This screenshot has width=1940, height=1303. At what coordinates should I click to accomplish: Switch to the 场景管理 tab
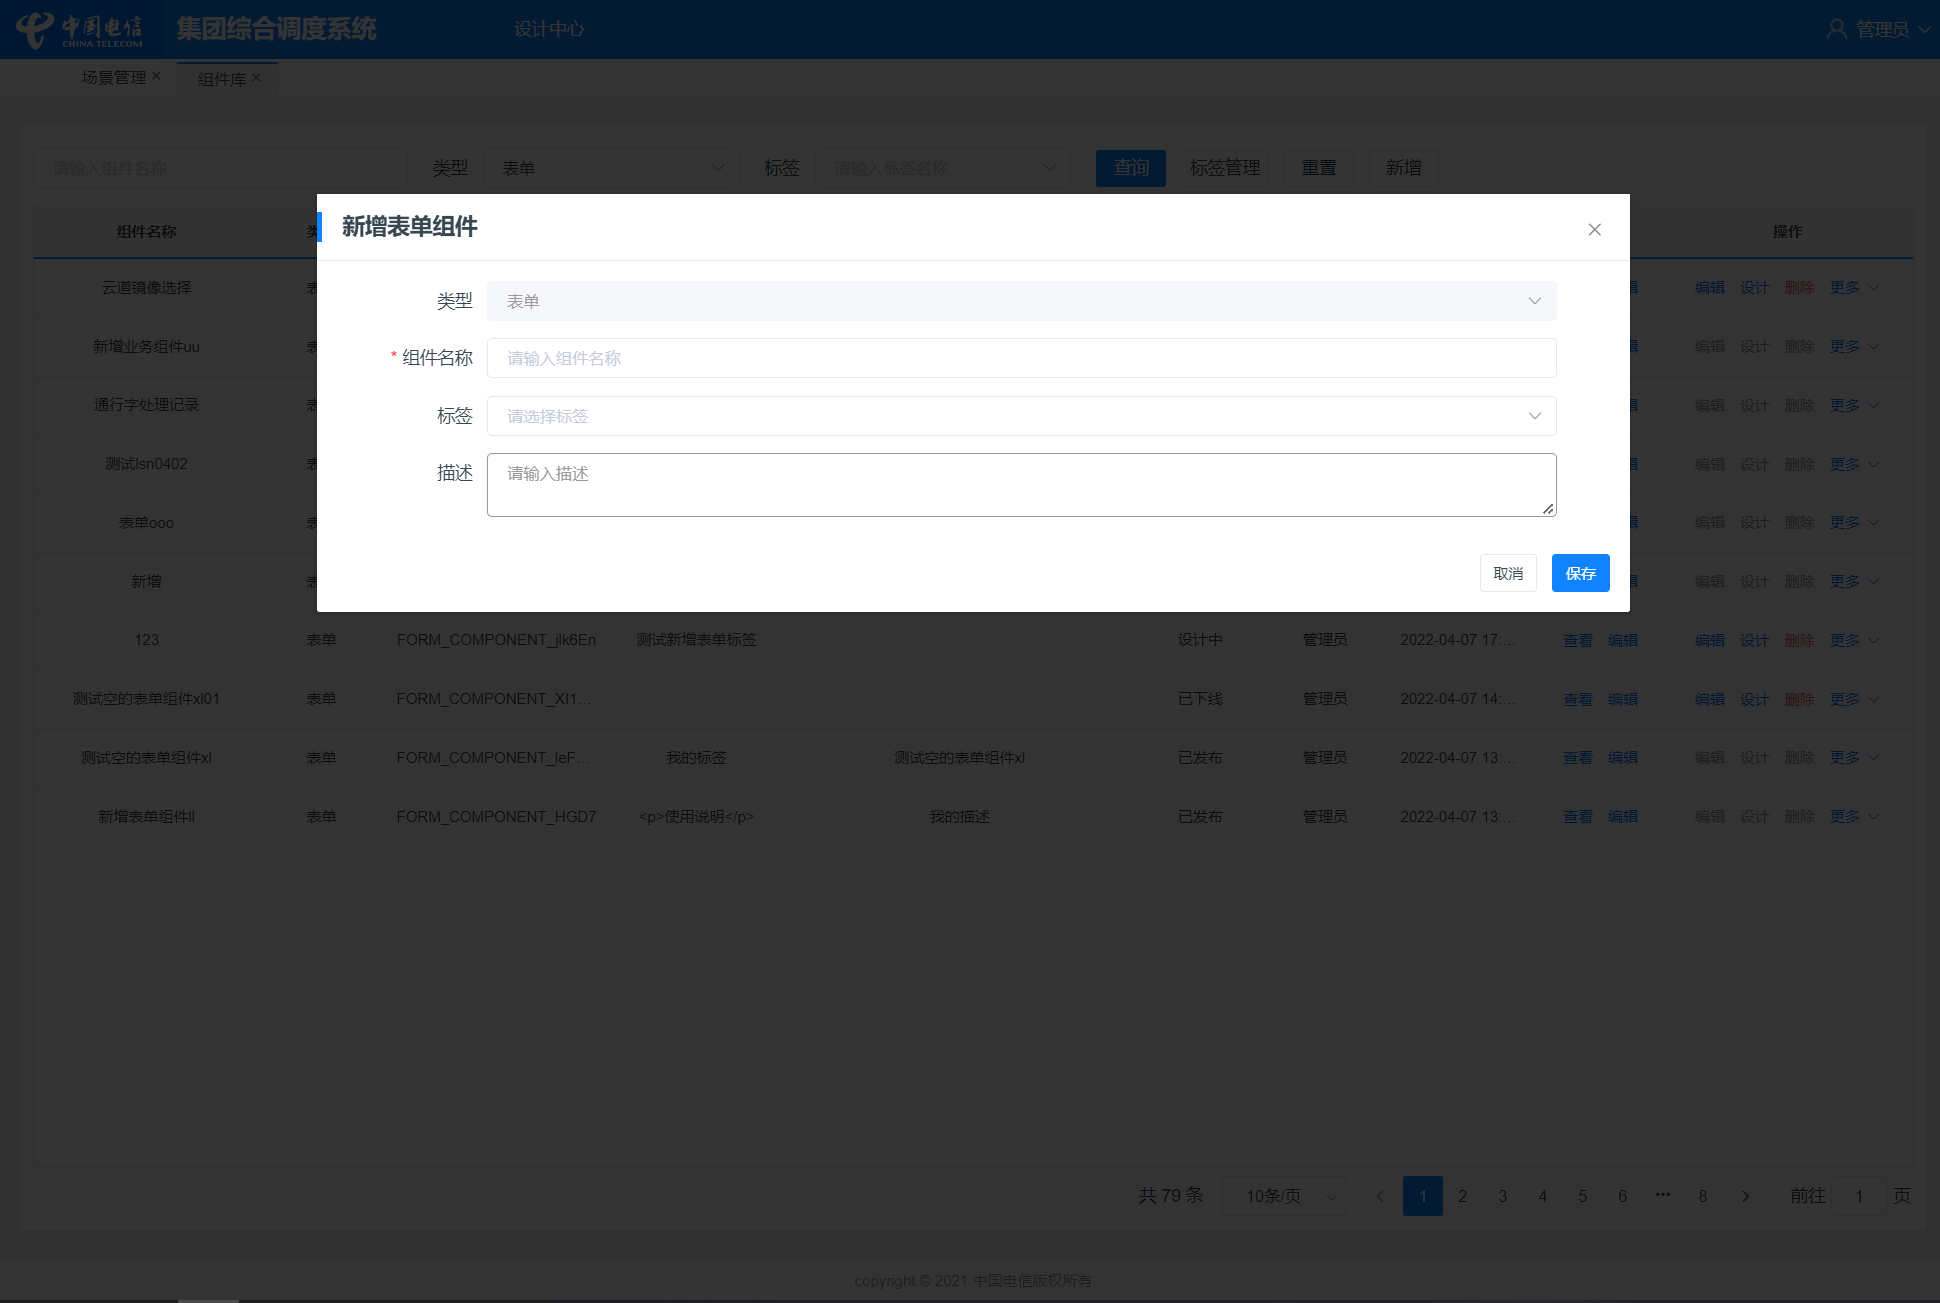(x=113, y=77)
